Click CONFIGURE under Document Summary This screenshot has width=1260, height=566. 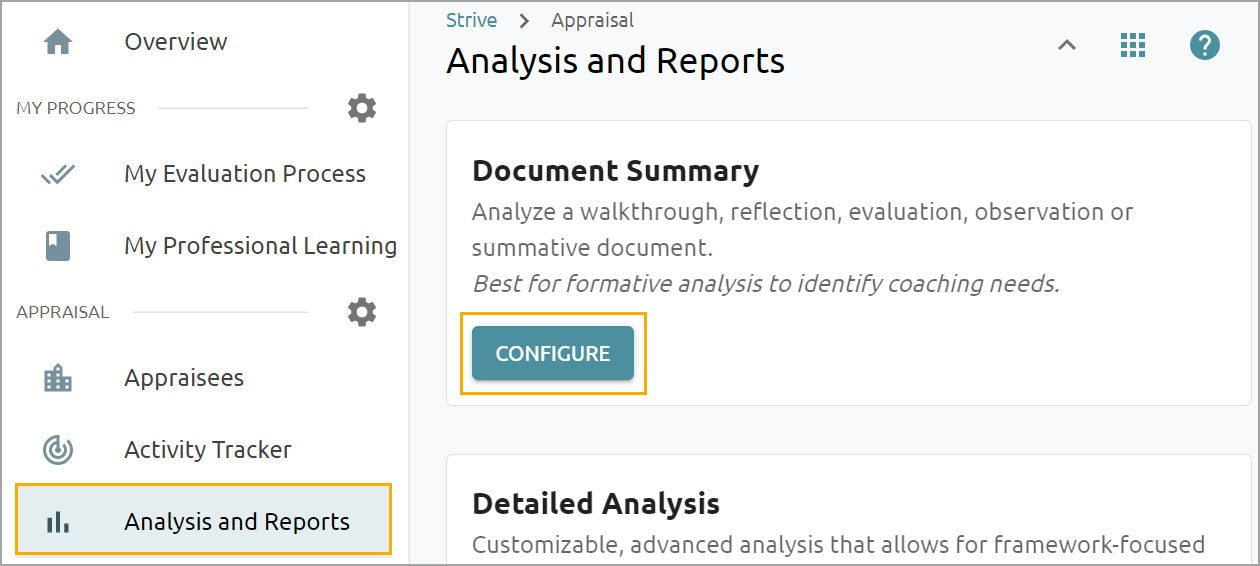tap(553, 353)
